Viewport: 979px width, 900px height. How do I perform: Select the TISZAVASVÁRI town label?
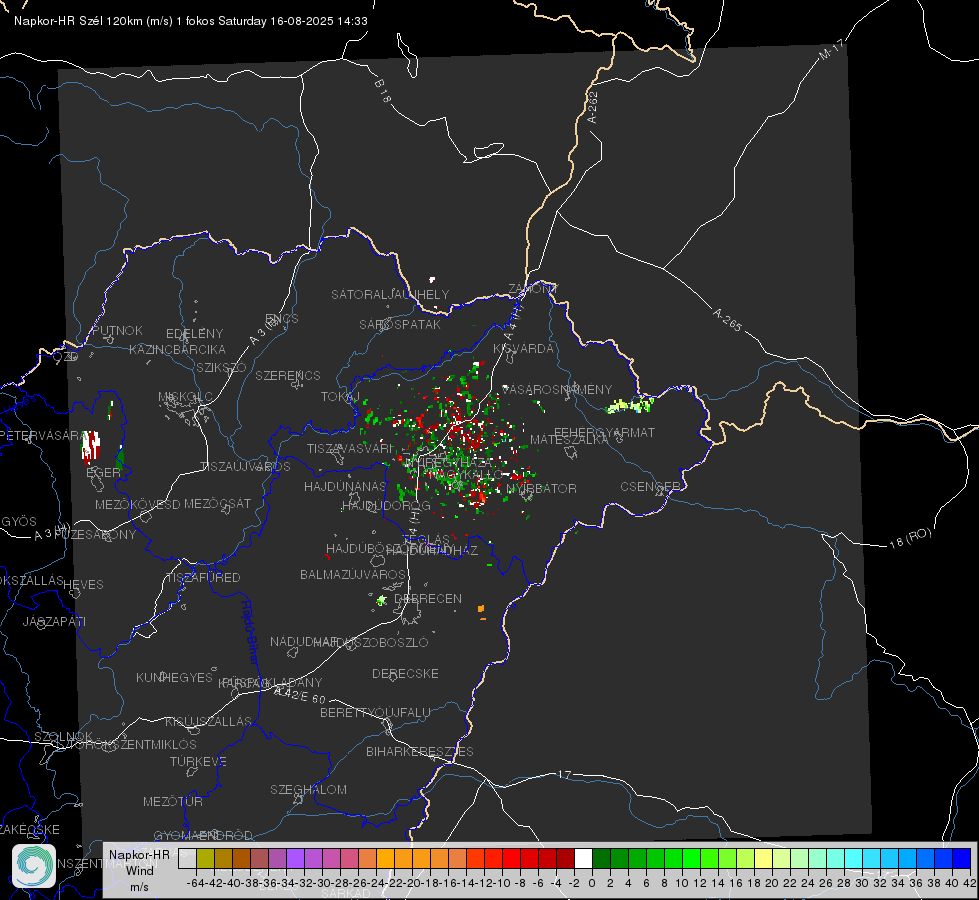coord(351,448)
